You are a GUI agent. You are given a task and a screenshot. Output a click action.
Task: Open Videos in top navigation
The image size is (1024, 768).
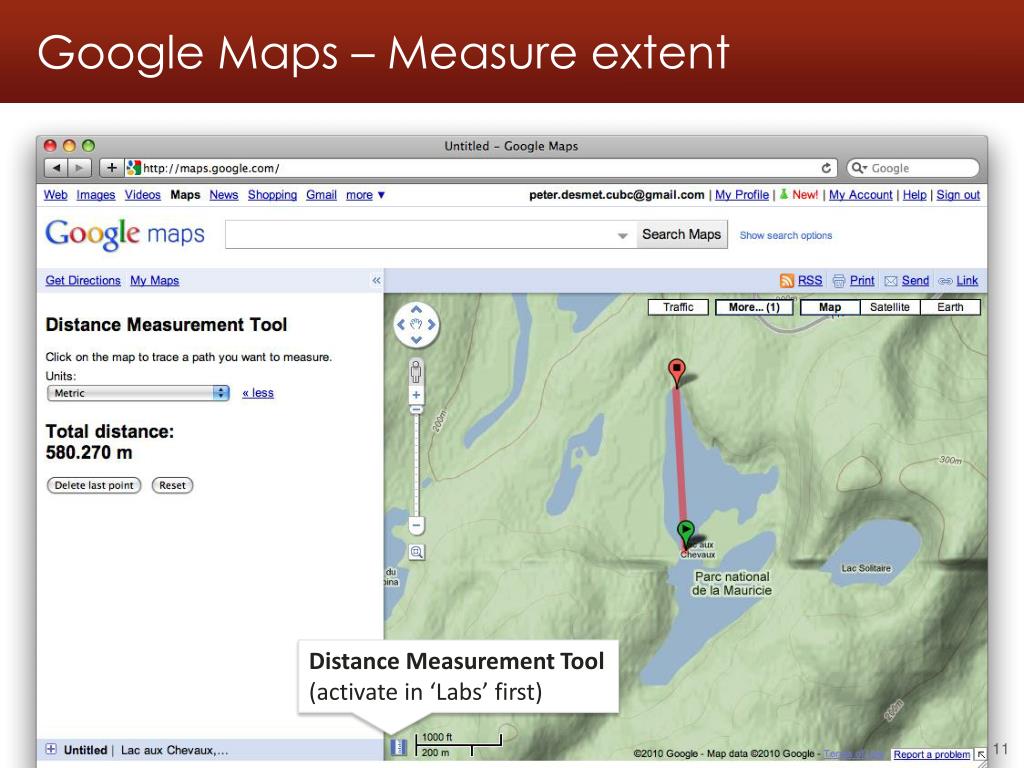pos(142,195)
